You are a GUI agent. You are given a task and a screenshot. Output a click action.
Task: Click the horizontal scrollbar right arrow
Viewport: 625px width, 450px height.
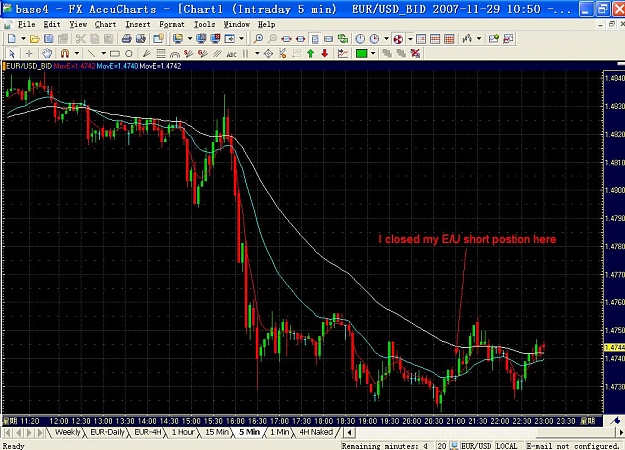click(x=621, y=432)
